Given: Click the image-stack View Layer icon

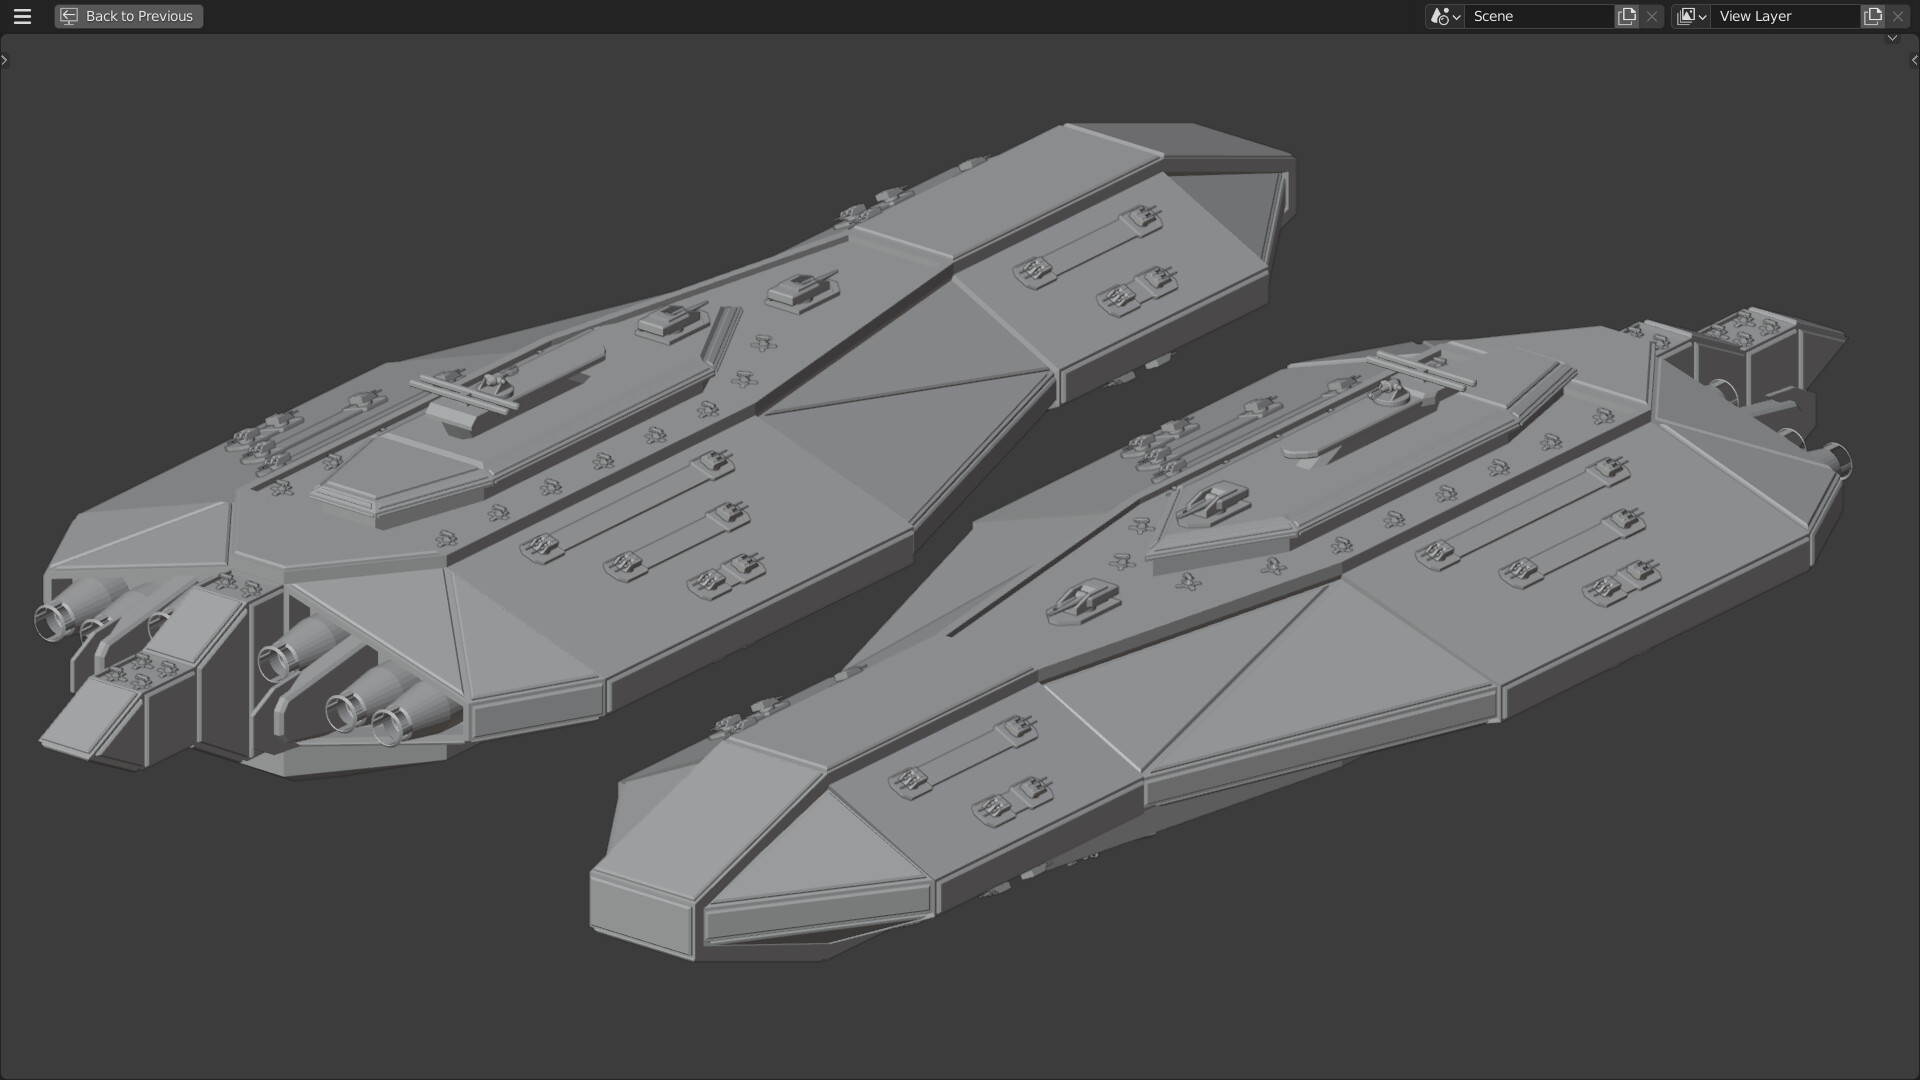Looking at the screenshot, I should click(x=1687, y=16).
